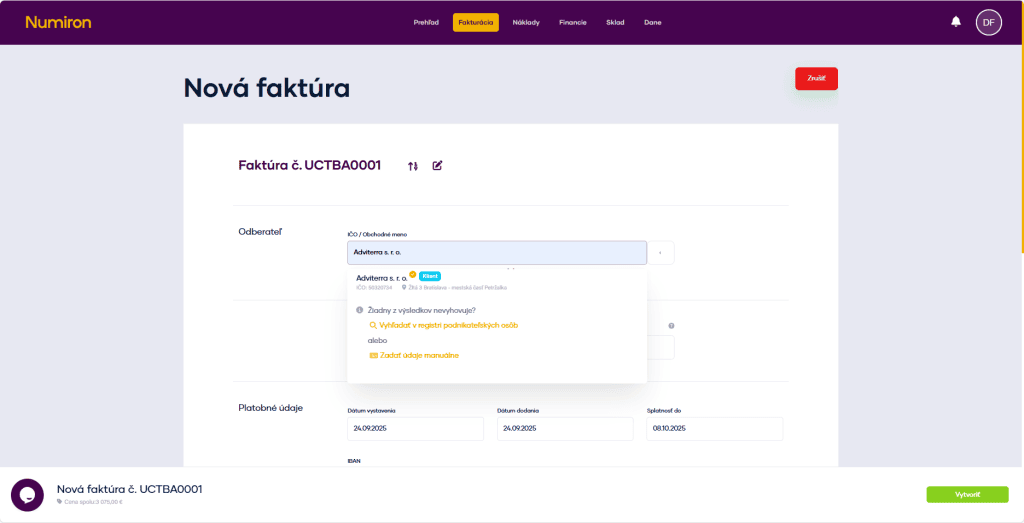Open the DF user avatar menu
Image resolution: width=1024 pixels, height=523 pixels.
point(988,22)
